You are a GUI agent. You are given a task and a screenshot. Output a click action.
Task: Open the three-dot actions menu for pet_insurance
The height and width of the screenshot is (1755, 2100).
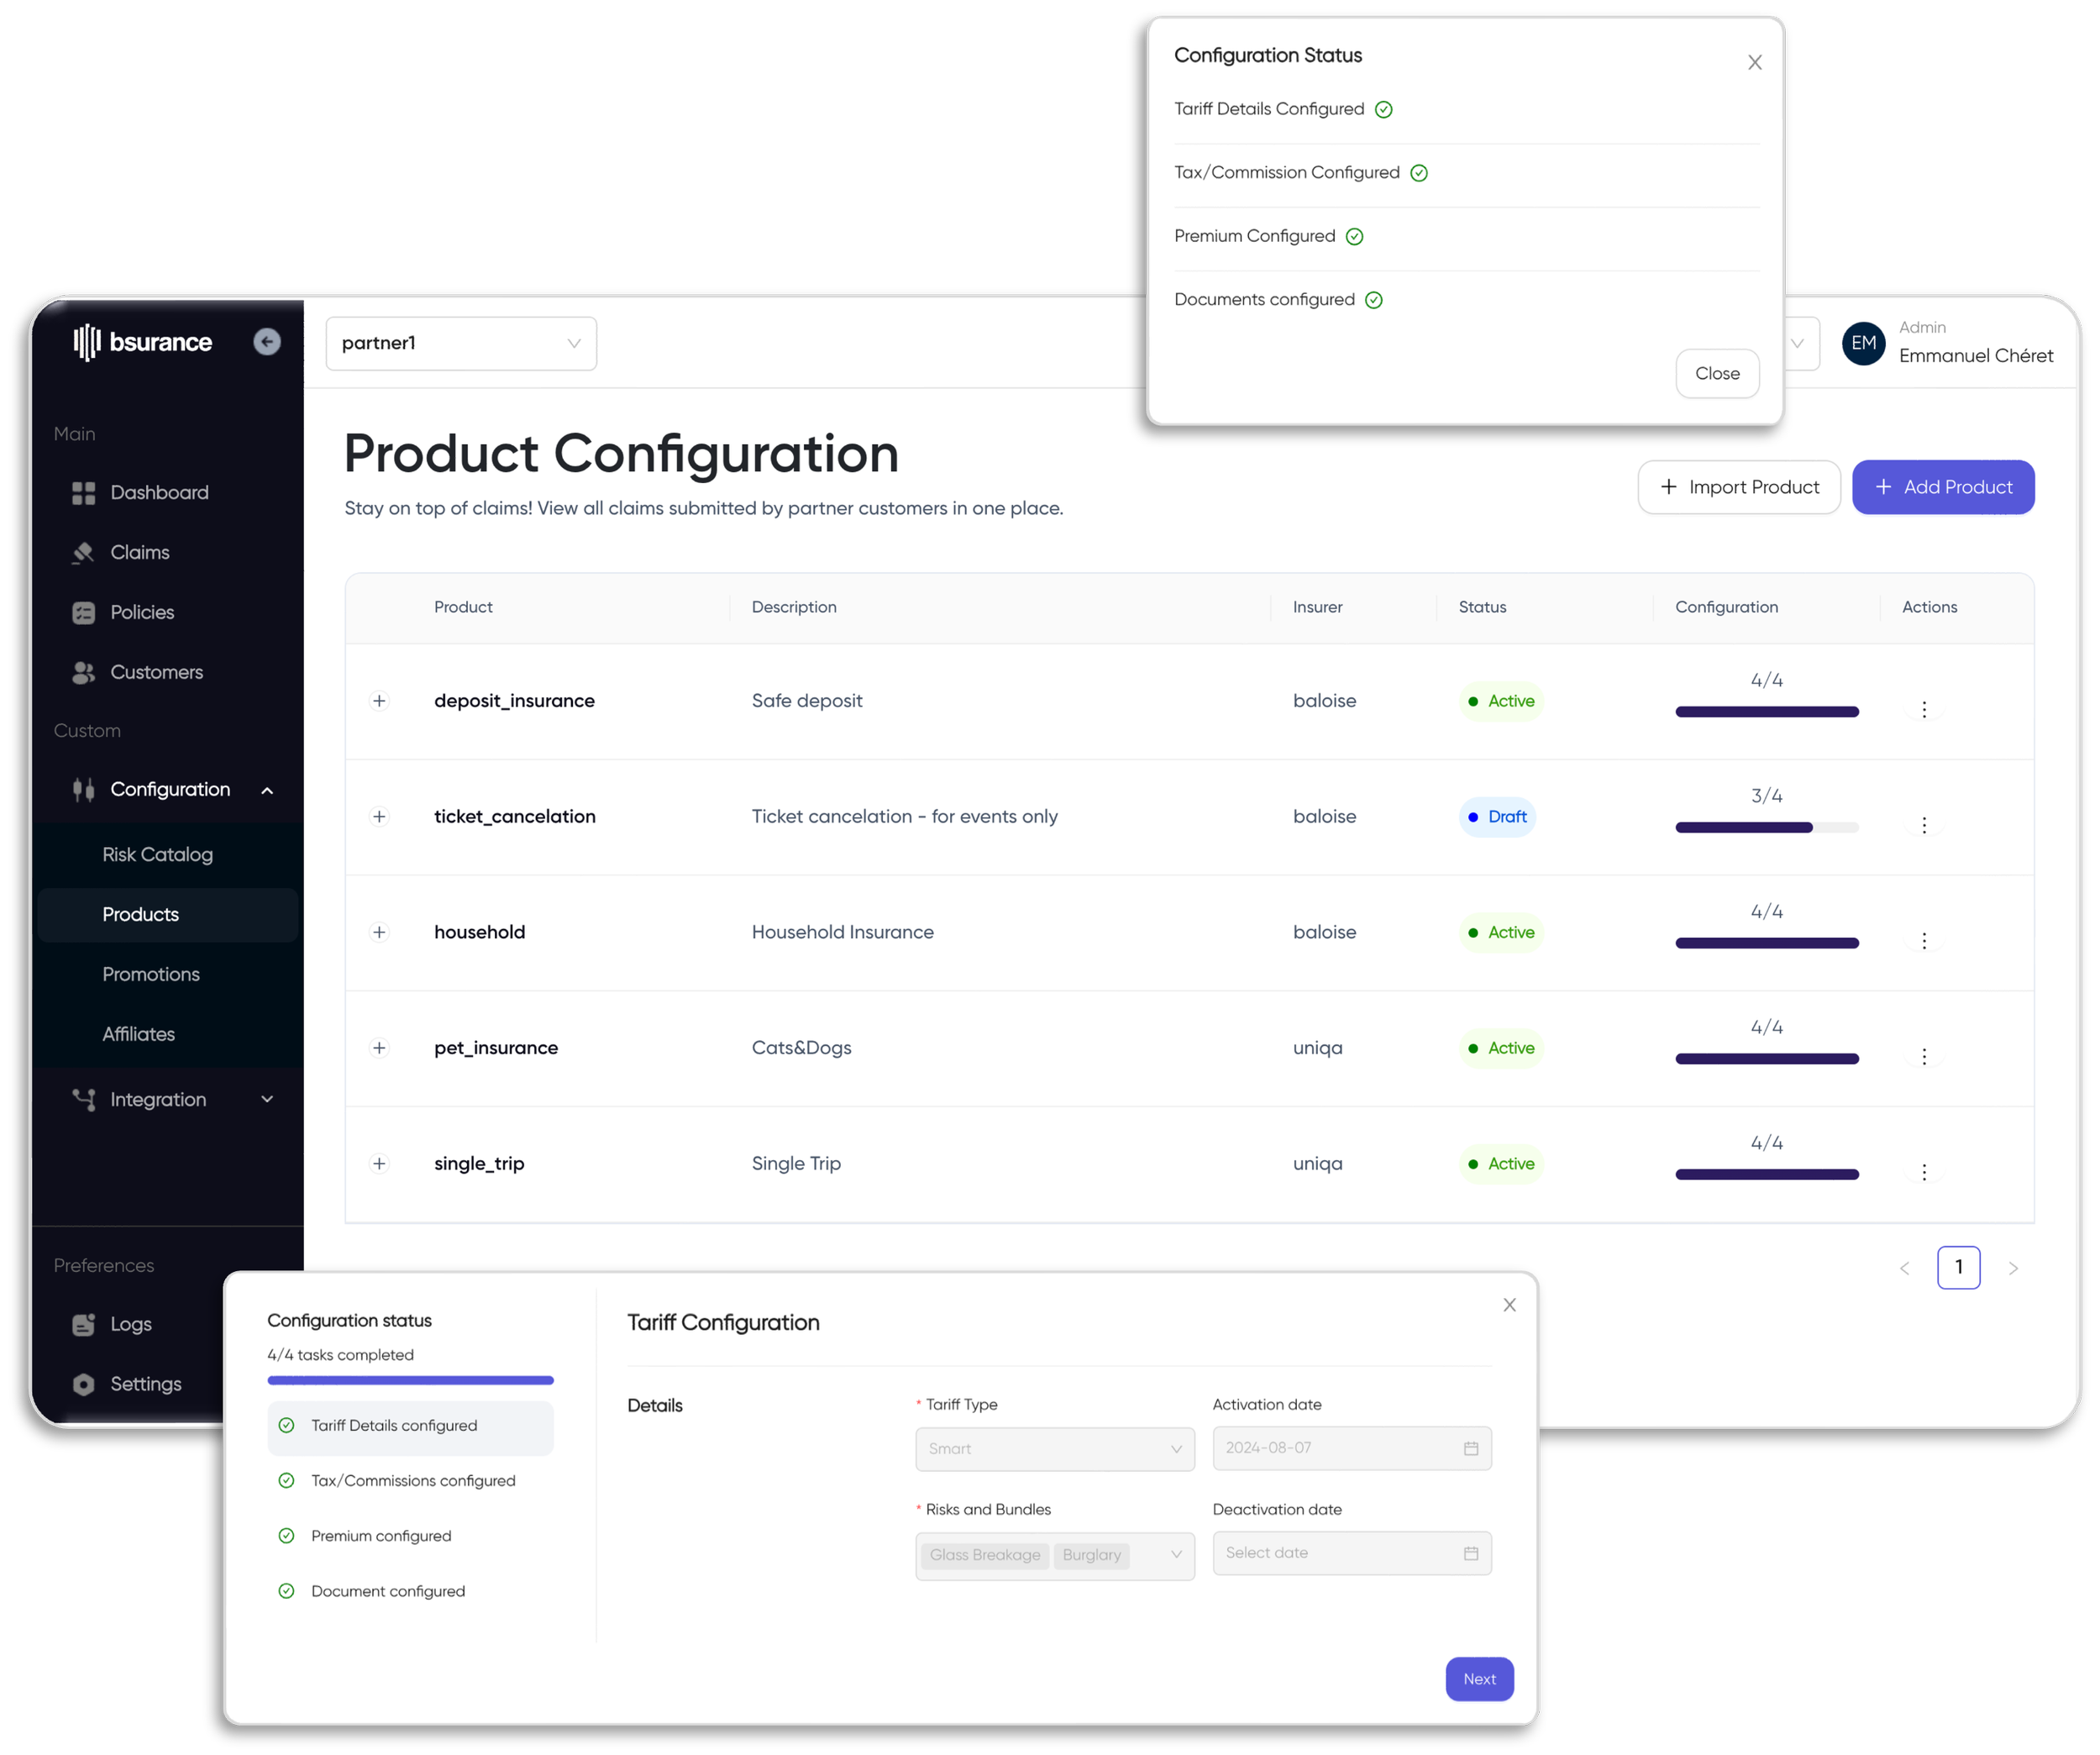tap(1923, 1057)
